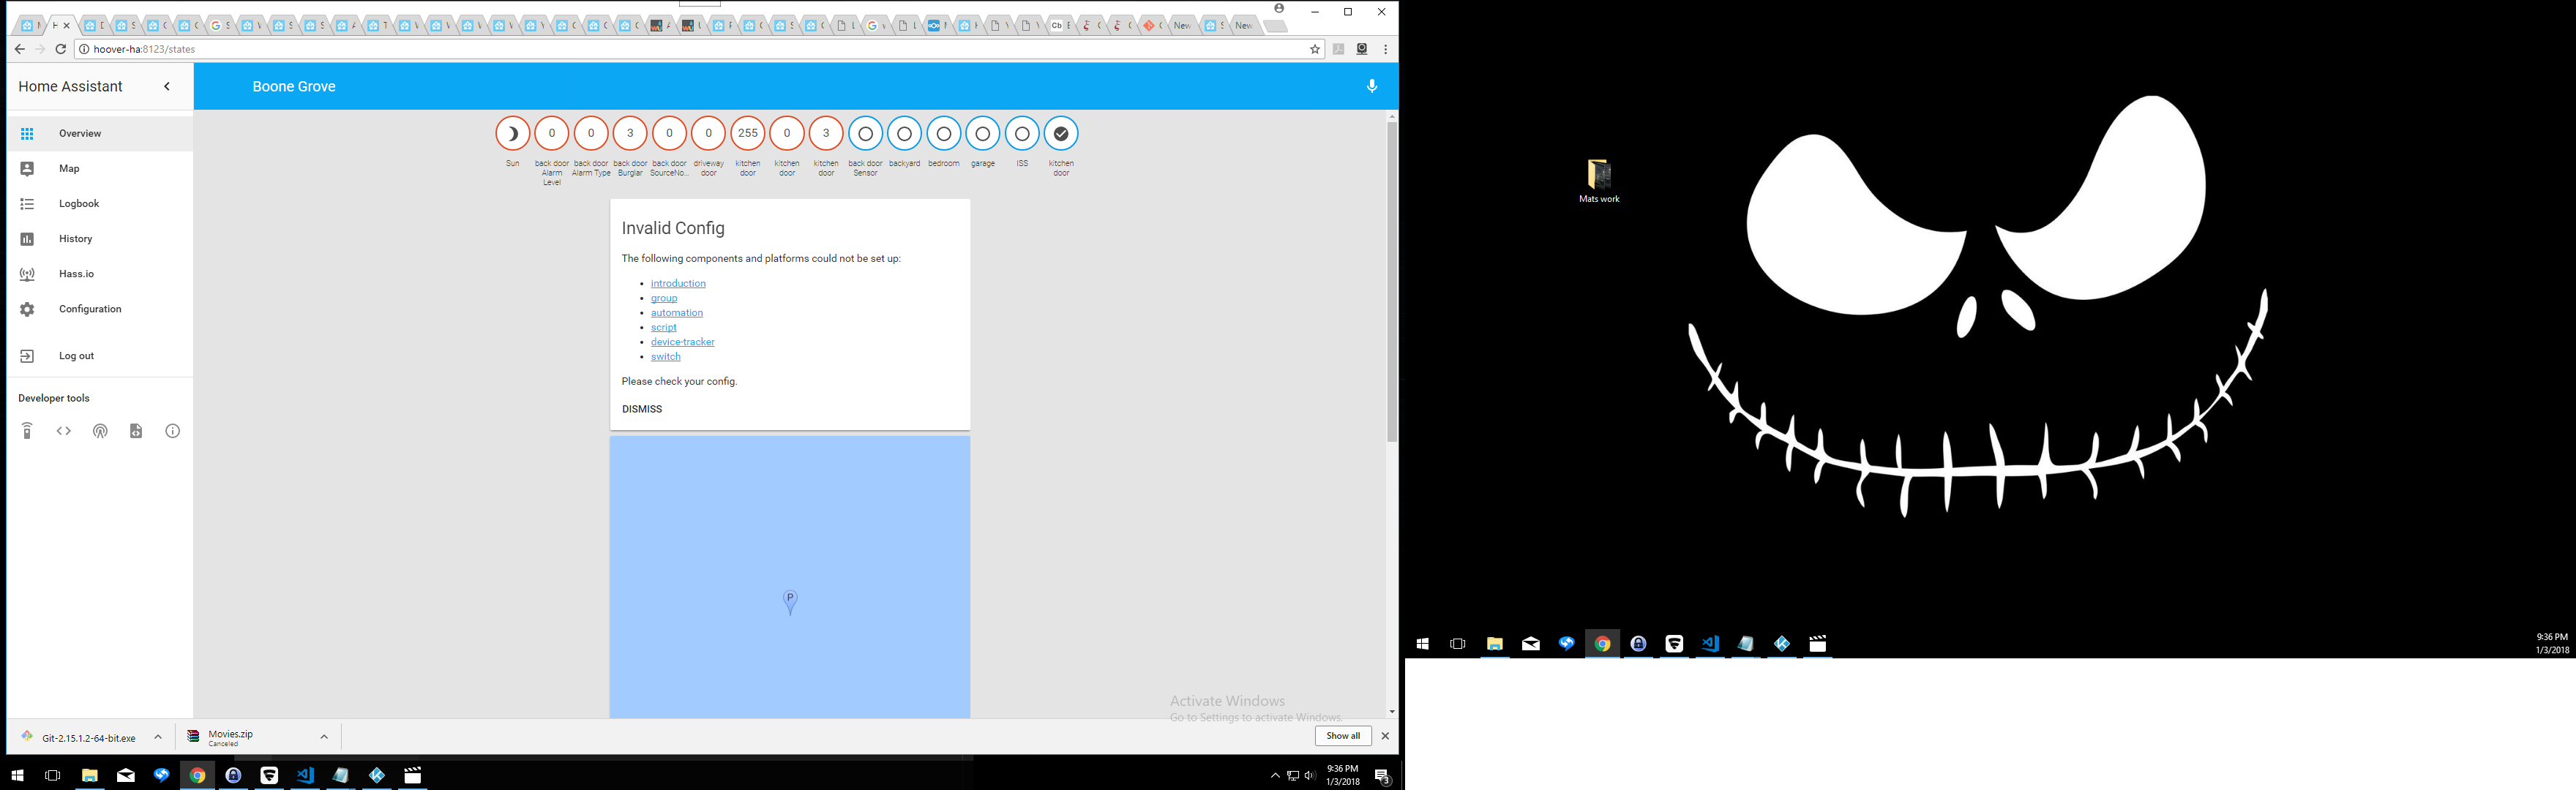Image resolution: width=2576 pixels, height=790 pixels.
Task: Open the Map panel
Action: (x=68, y=168)
